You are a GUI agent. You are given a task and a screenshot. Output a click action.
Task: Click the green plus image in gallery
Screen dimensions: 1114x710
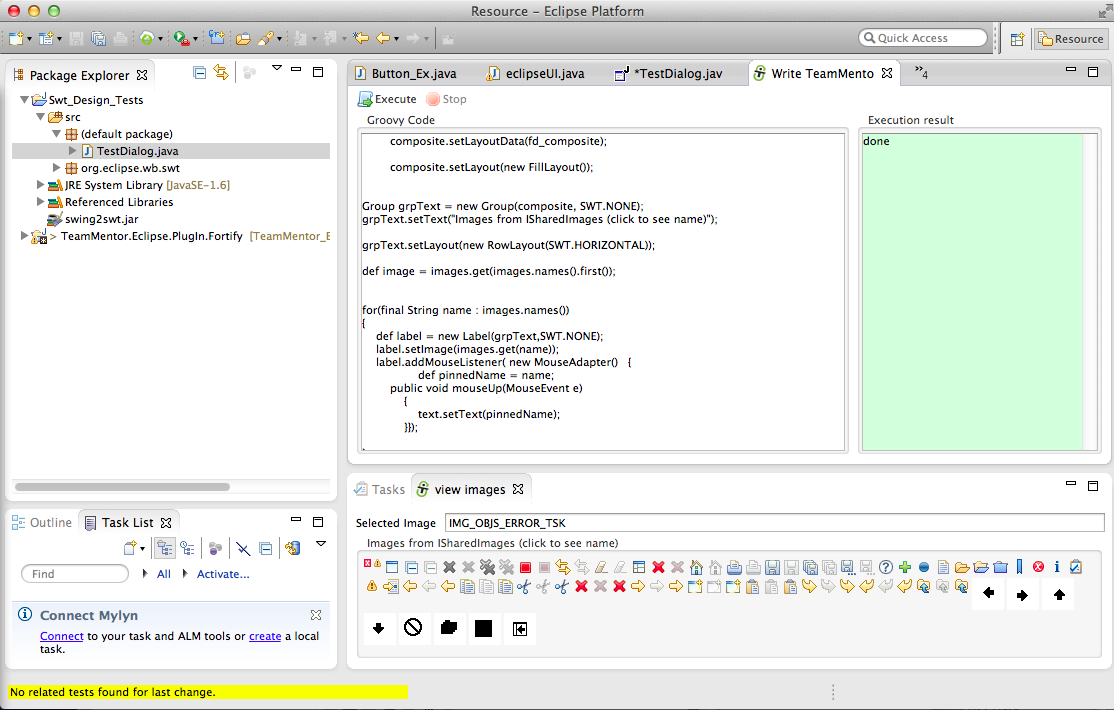coord(905,567)
